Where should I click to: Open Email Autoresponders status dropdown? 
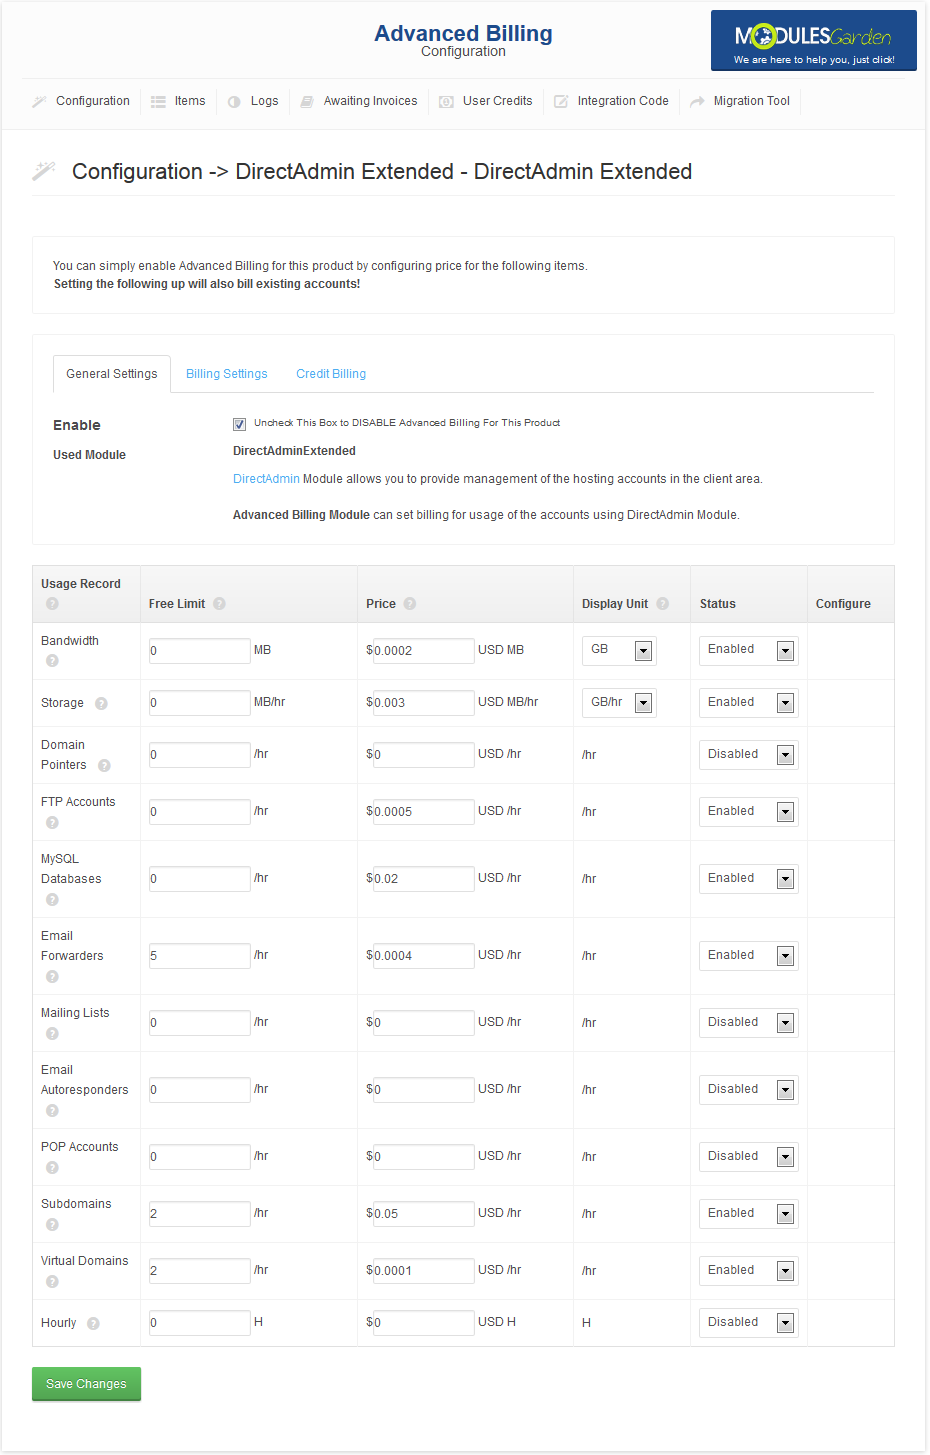[x=748, y=1090]
